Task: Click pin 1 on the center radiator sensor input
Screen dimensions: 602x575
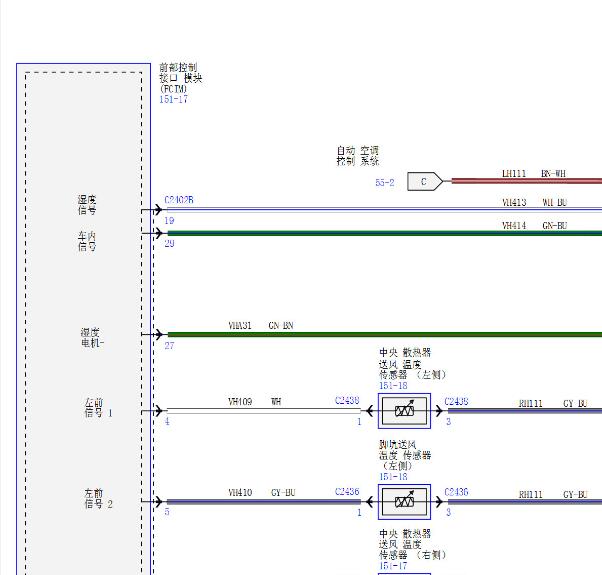Action: pos(359,421)
